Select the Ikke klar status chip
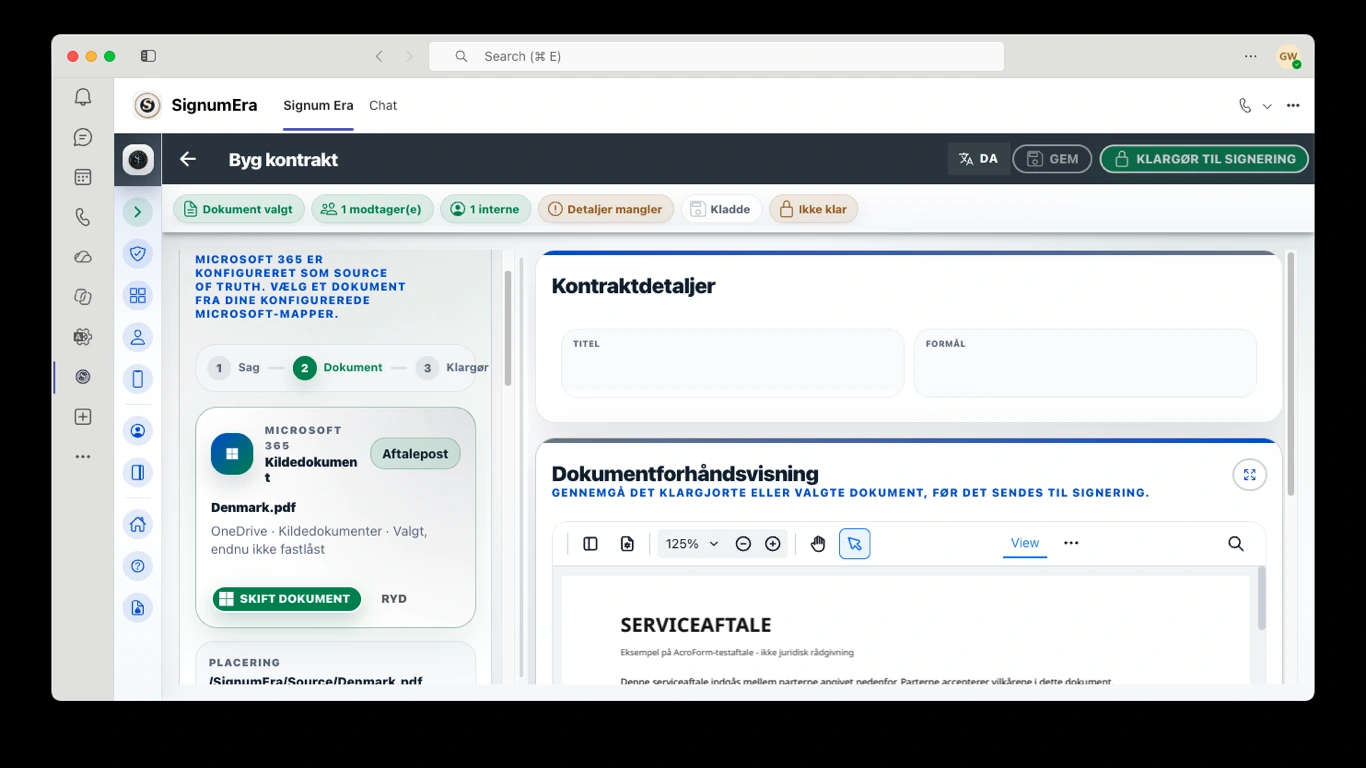This screenshot has height=768, width=1366. pos(814,209)
